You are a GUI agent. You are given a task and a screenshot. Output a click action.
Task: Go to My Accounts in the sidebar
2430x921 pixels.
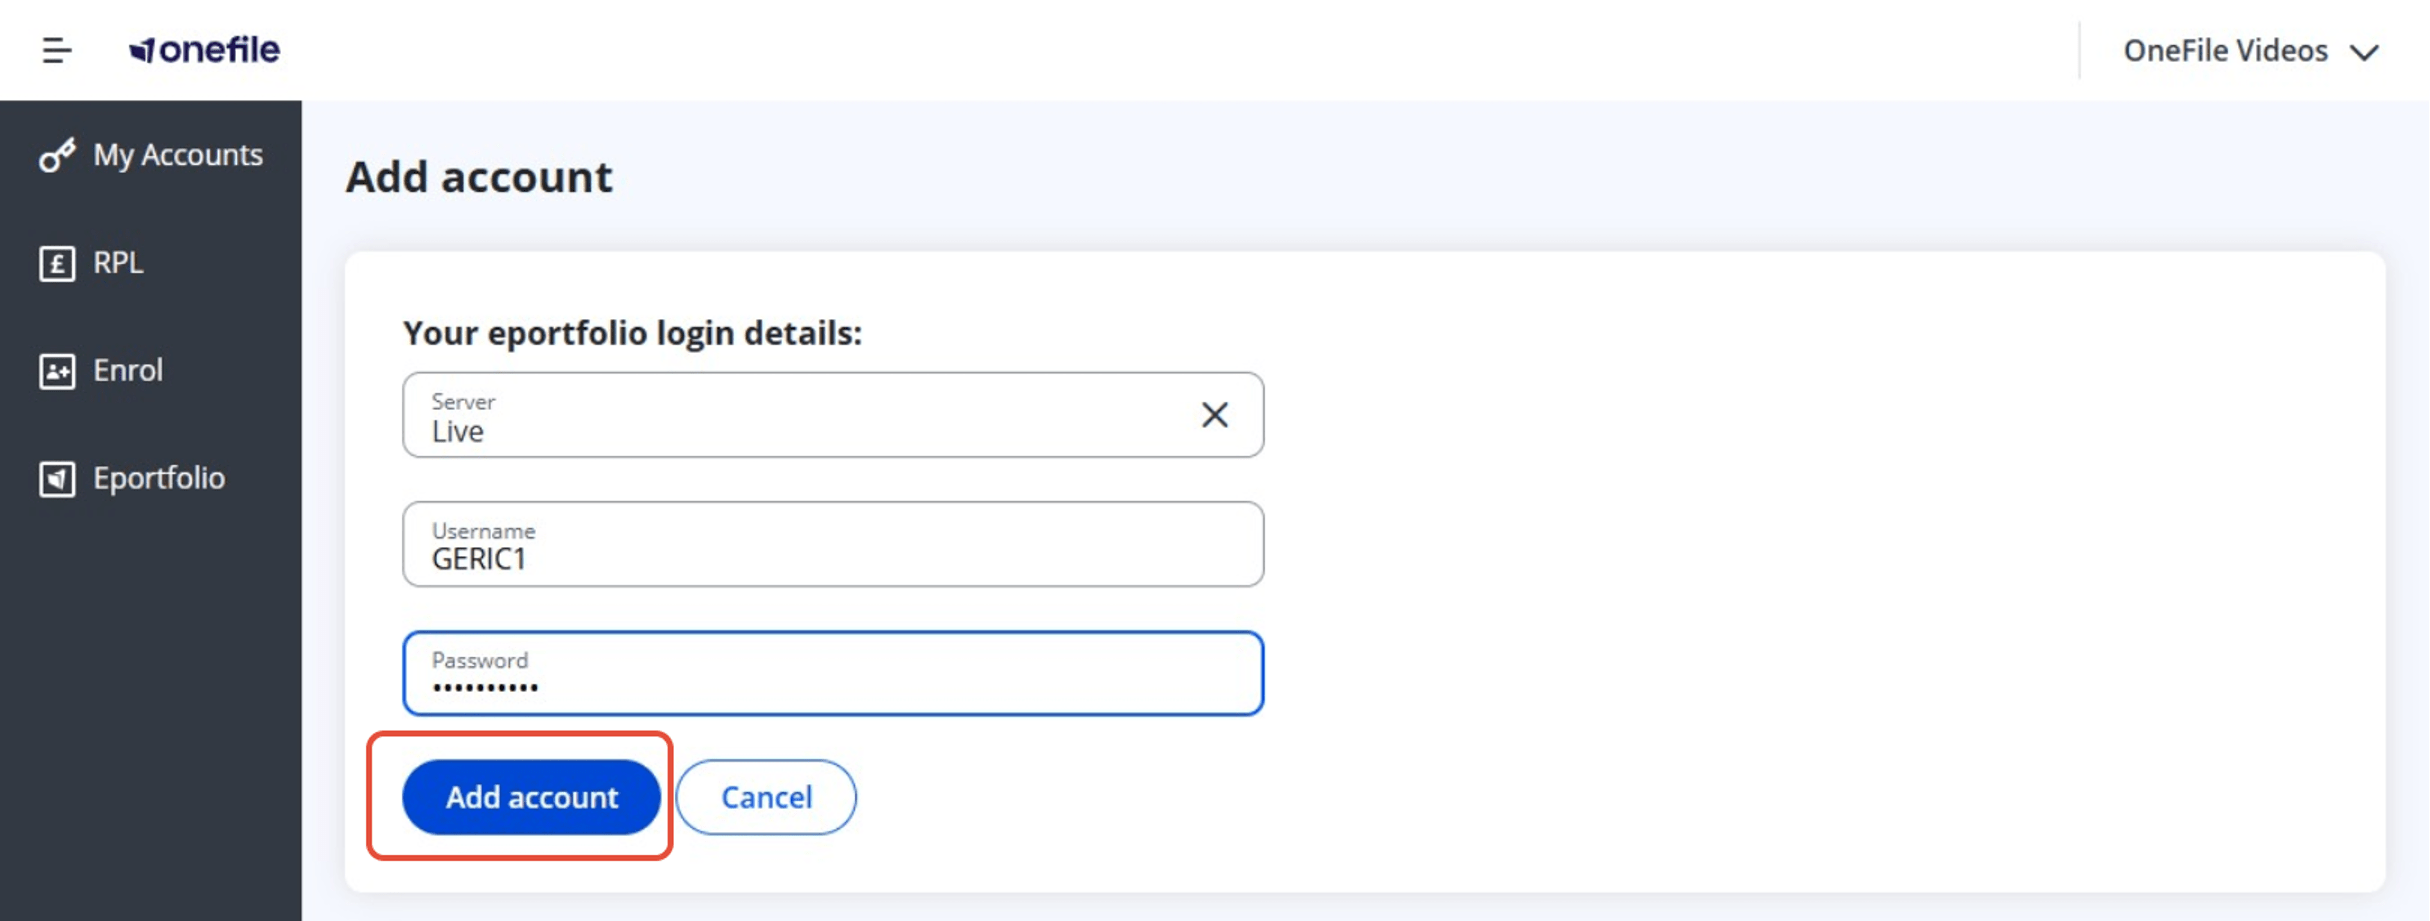151,155
